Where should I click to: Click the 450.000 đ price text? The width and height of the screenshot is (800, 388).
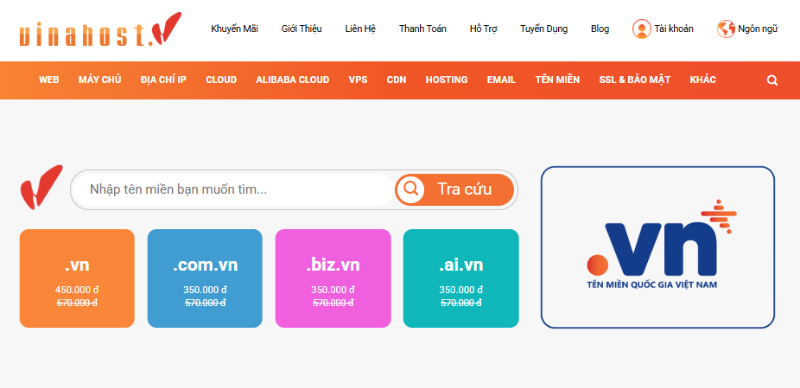(77, 290)
